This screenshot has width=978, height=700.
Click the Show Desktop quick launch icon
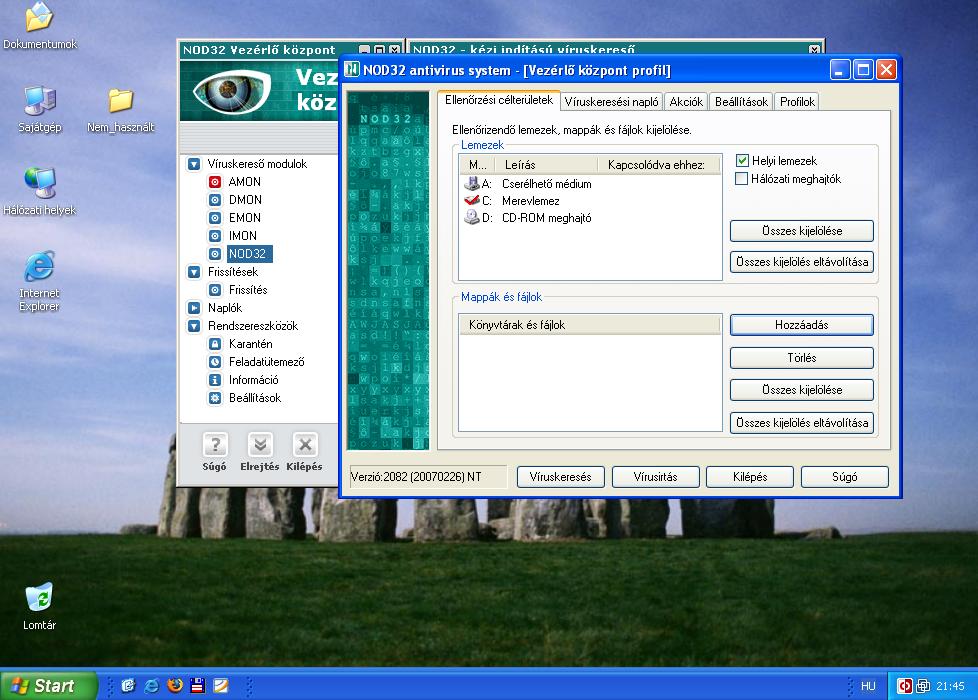click(128, 686)
